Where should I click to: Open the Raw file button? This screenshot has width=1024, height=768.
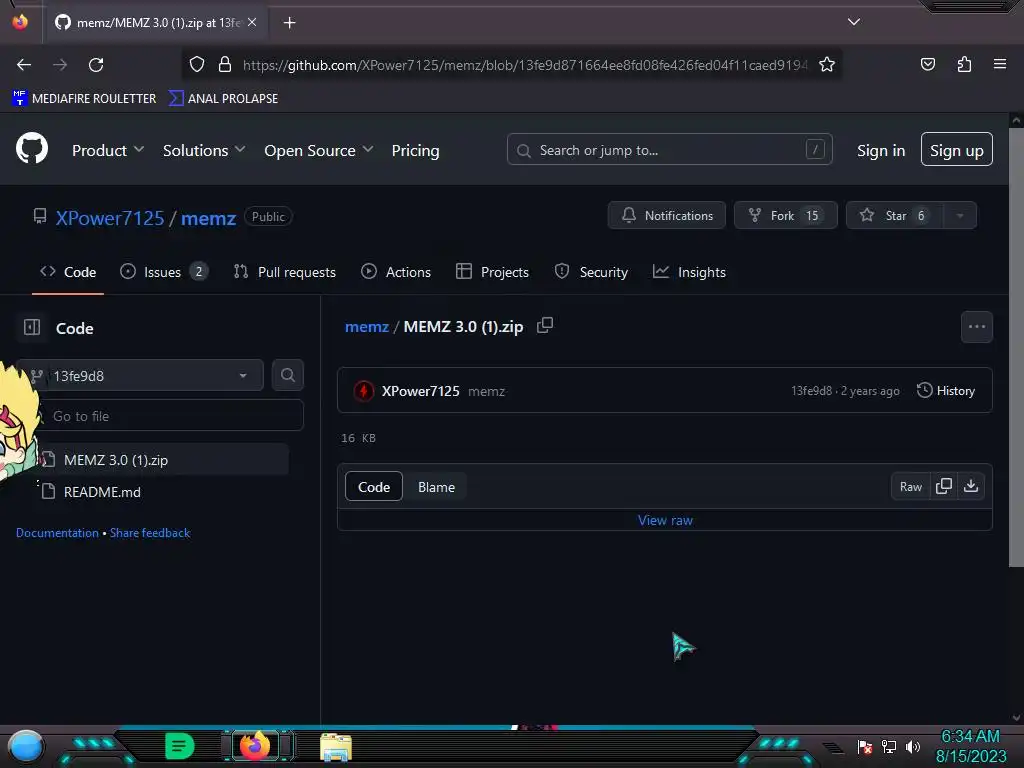910,487
